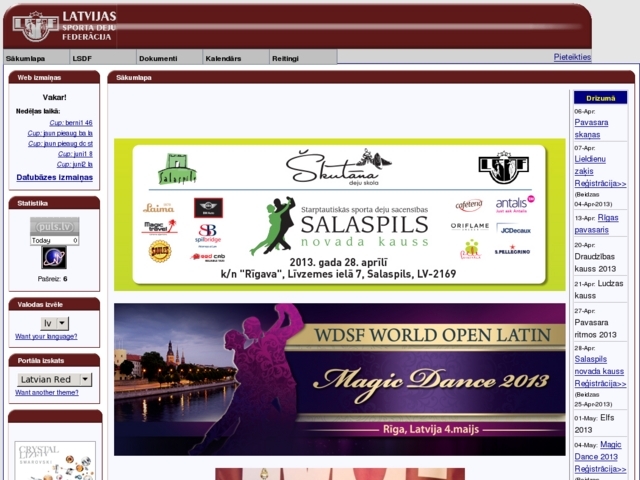The width and height of the screenshot is (640, 480).
Task: Click the planet globe icon under Statistika
Action: tap(54, 257)
